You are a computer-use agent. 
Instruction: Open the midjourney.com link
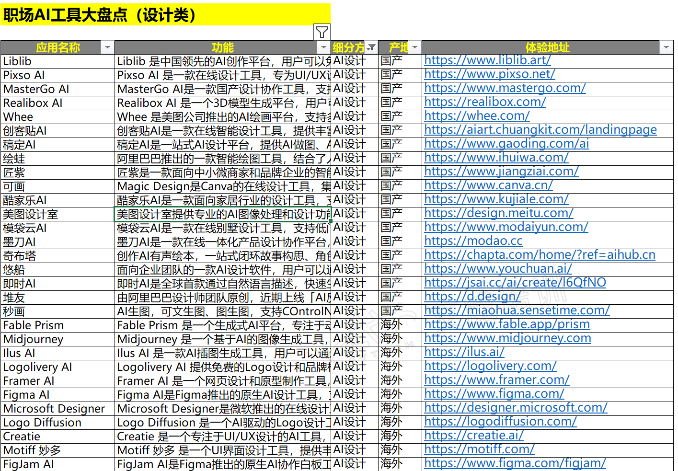(508, 338)
